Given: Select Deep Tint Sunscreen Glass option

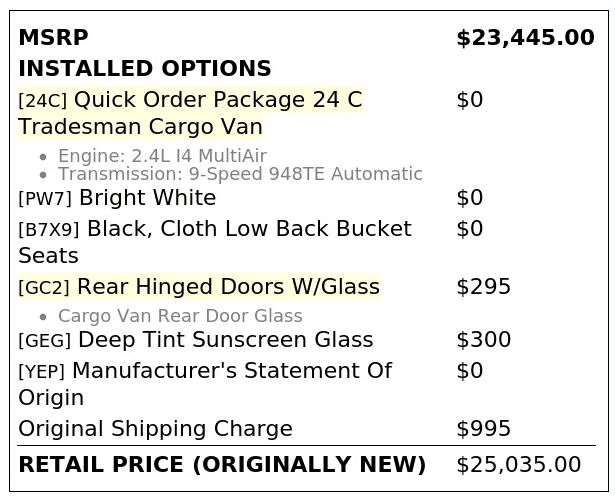Looking at the screenshot, I should click(196, 340).
